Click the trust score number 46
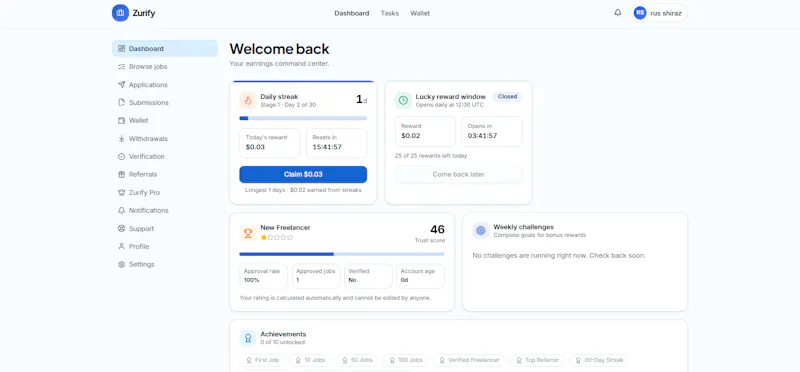 (437, 230)
